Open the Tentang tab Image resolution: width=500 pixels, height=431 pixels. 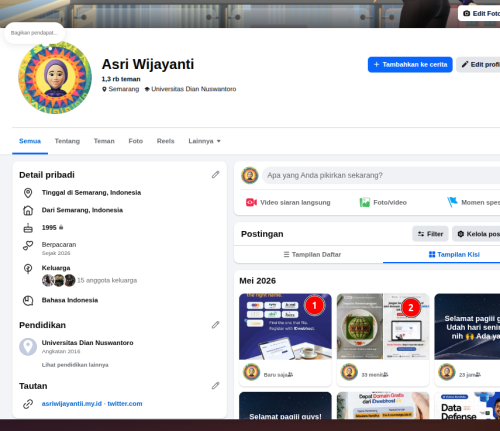67,141
